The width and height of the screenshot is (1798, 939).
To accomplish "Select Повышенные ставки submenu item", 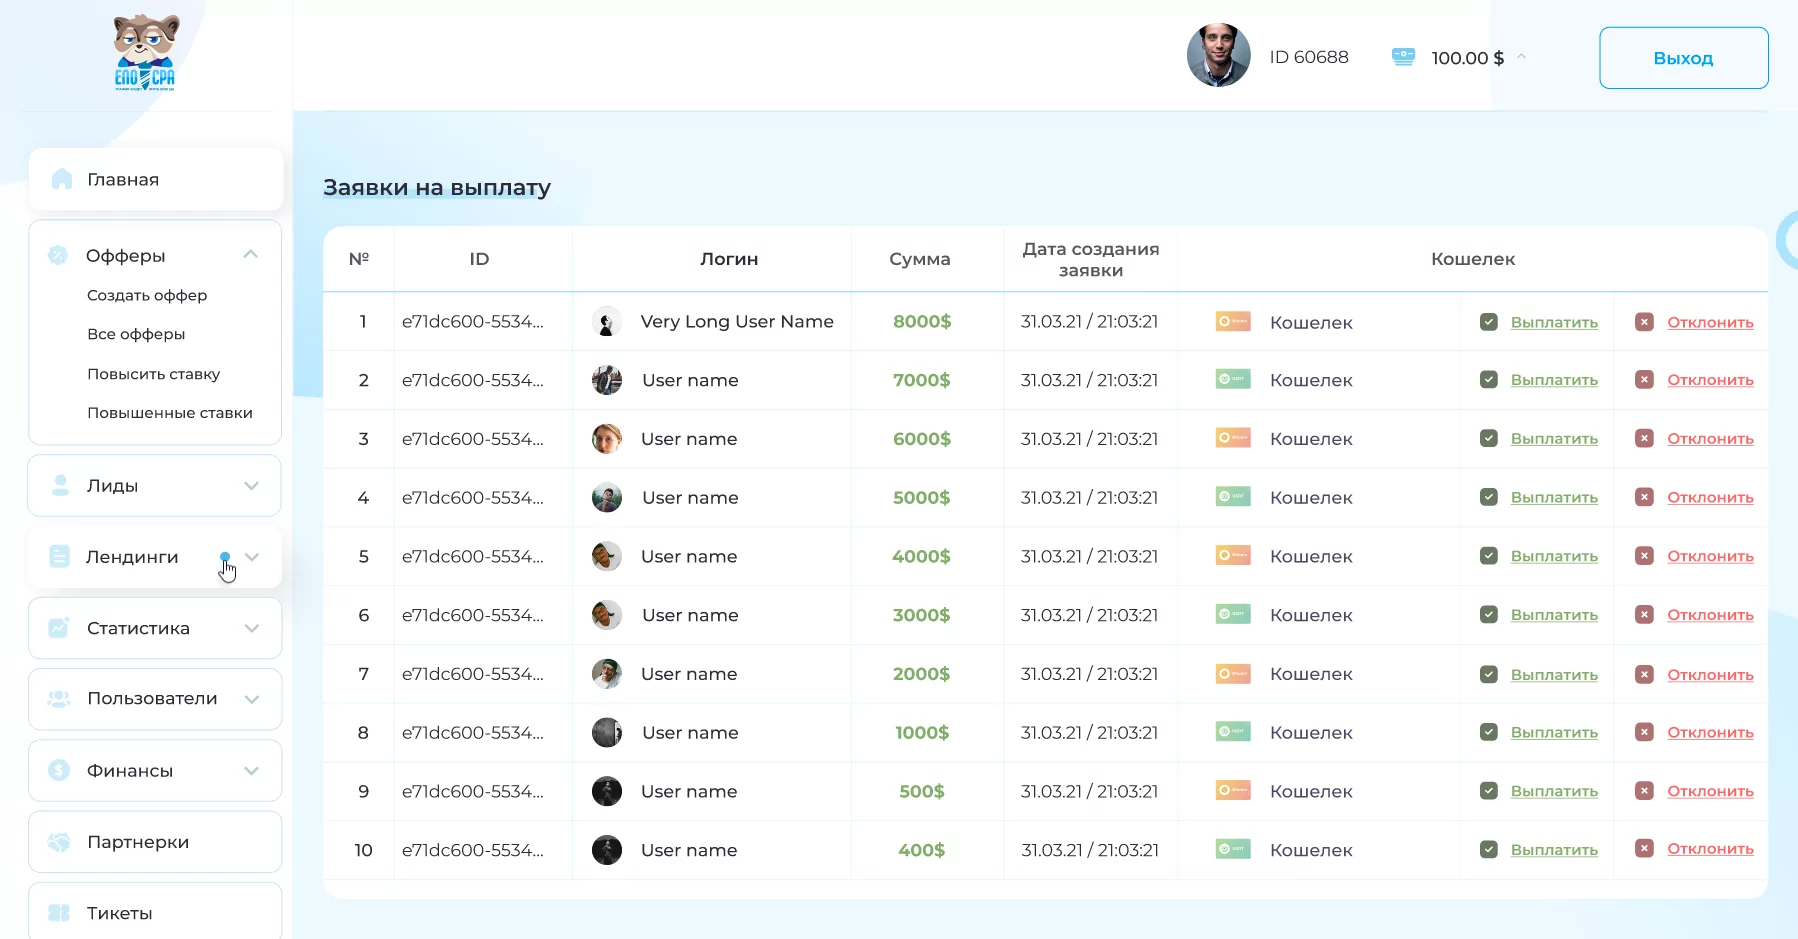I will point(170,413).
